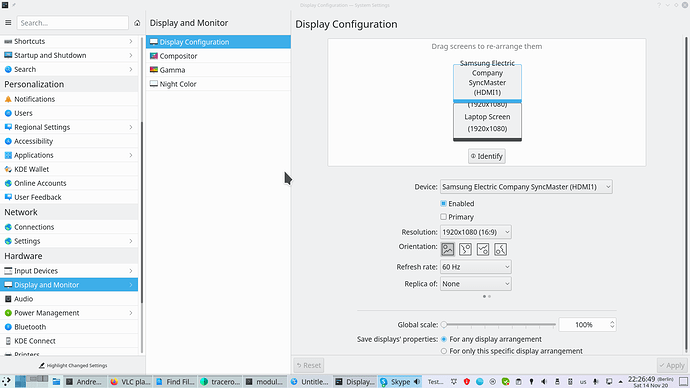
Task: Click the show desktop button
Action: (683, 382)
